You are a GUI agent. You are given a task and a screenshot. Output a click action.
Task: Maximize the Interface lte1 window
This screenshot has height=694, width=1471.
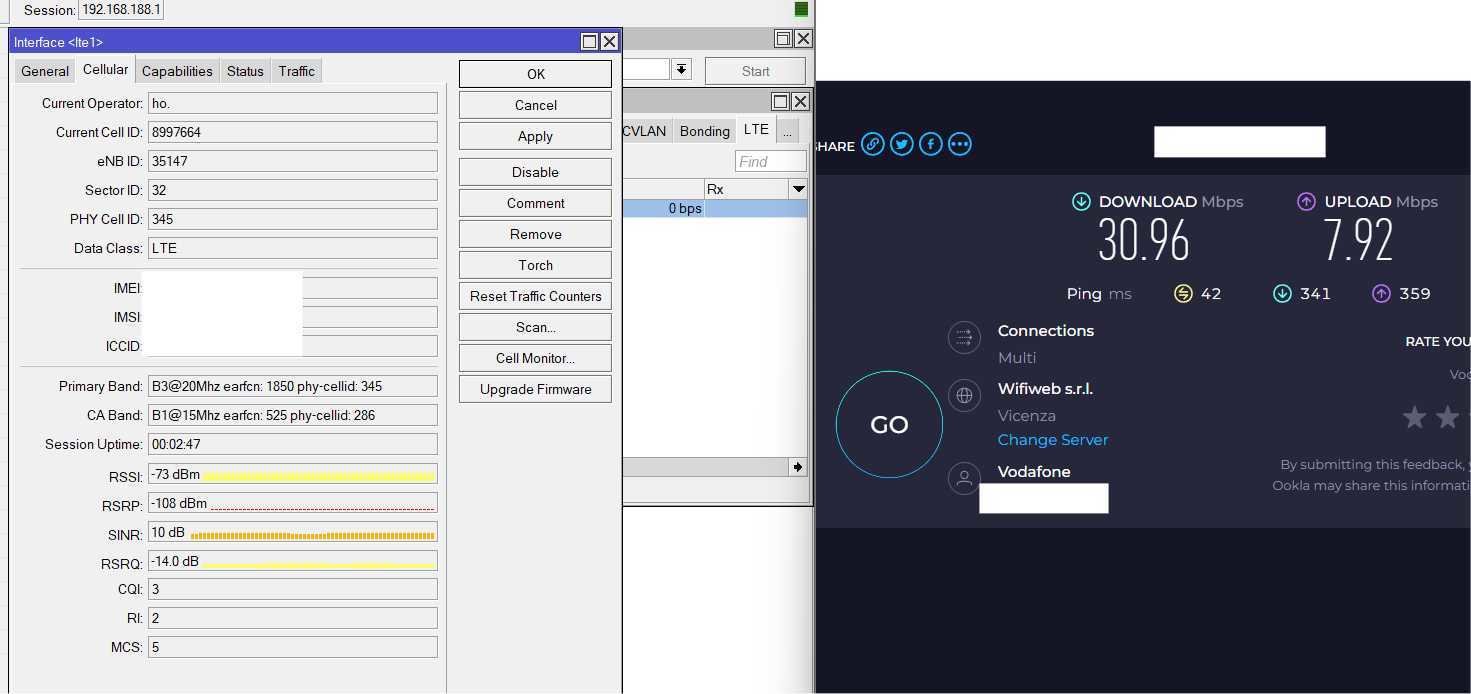tap(590, 41)
